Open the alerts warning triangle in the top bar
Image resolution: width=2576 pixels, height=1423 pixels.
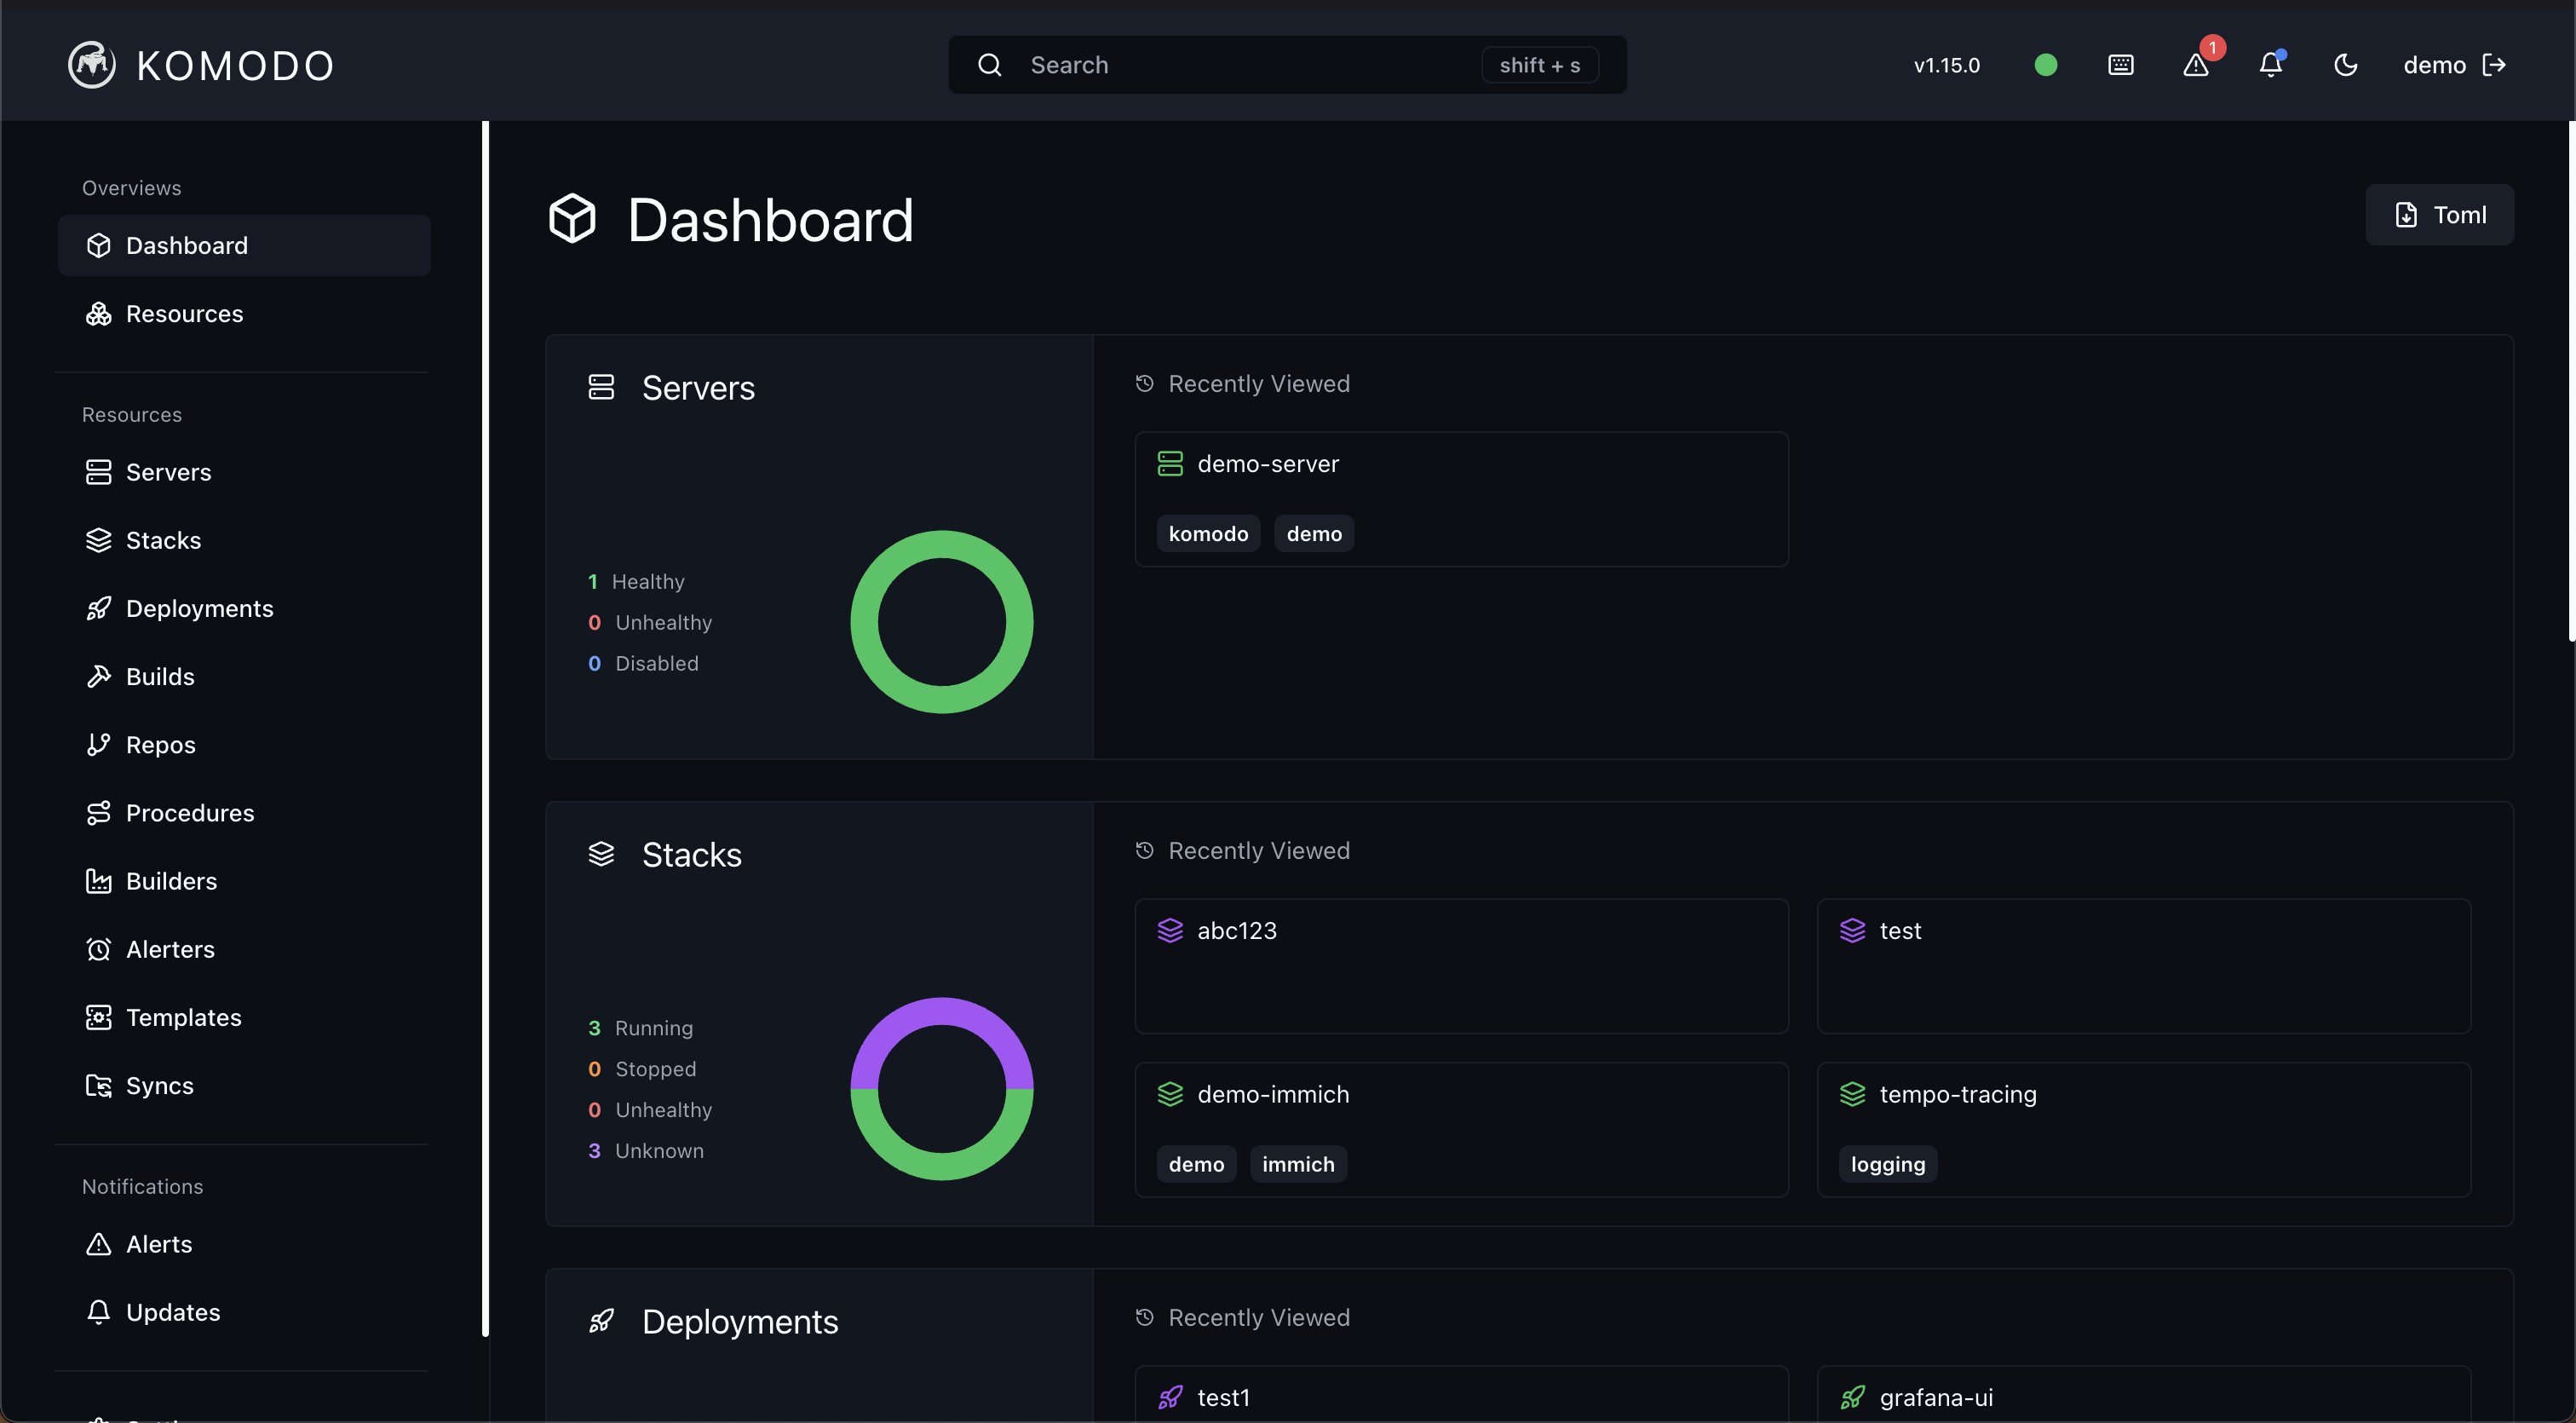[x=2196, y=65]
